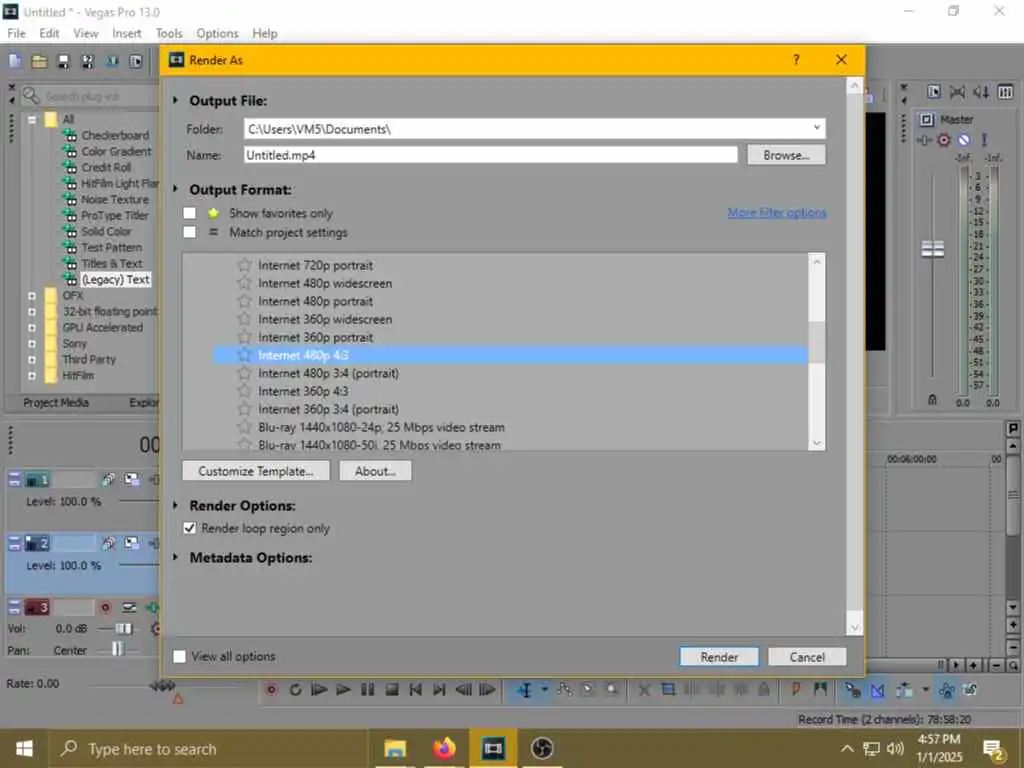Click the Trim crop icon in editing toolbar
Image resolution: width=1024 pixels, height=768 pixels.
click(668, 690)
